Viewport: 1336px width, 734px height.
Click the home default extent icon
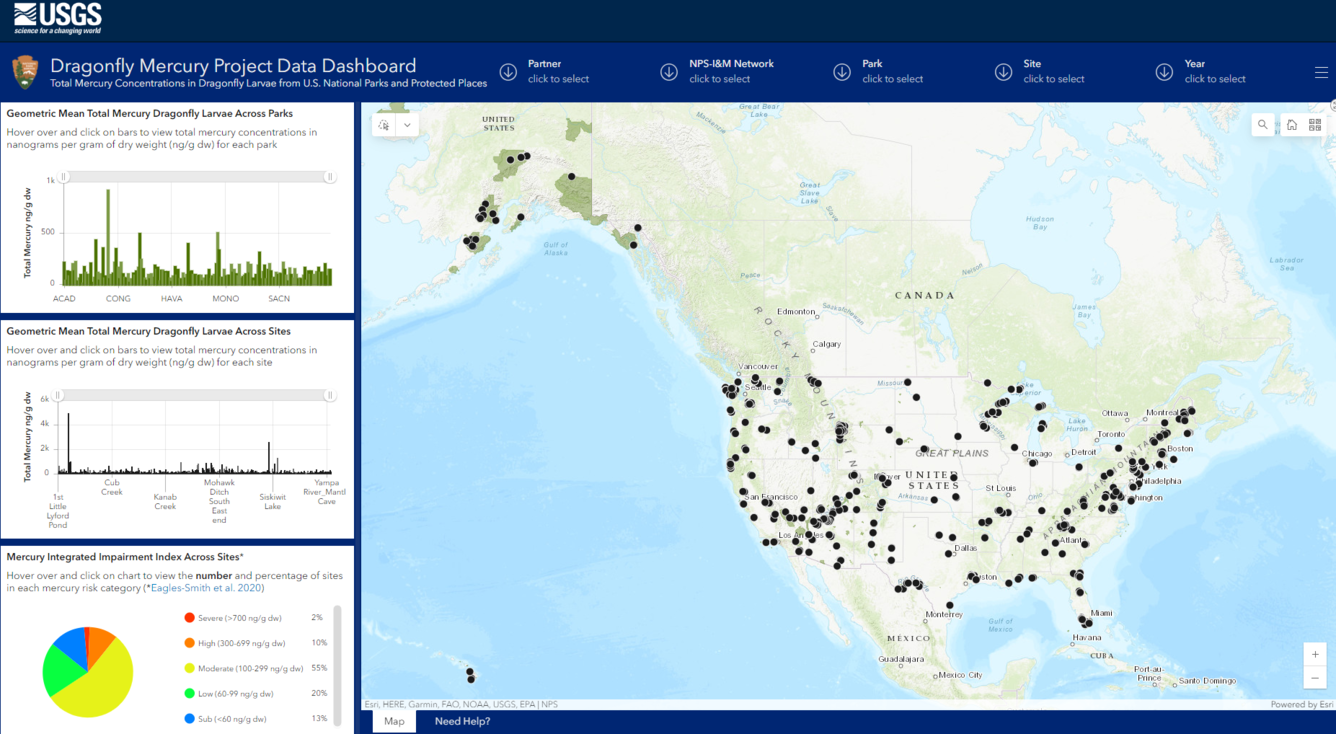click(1291, 124)
